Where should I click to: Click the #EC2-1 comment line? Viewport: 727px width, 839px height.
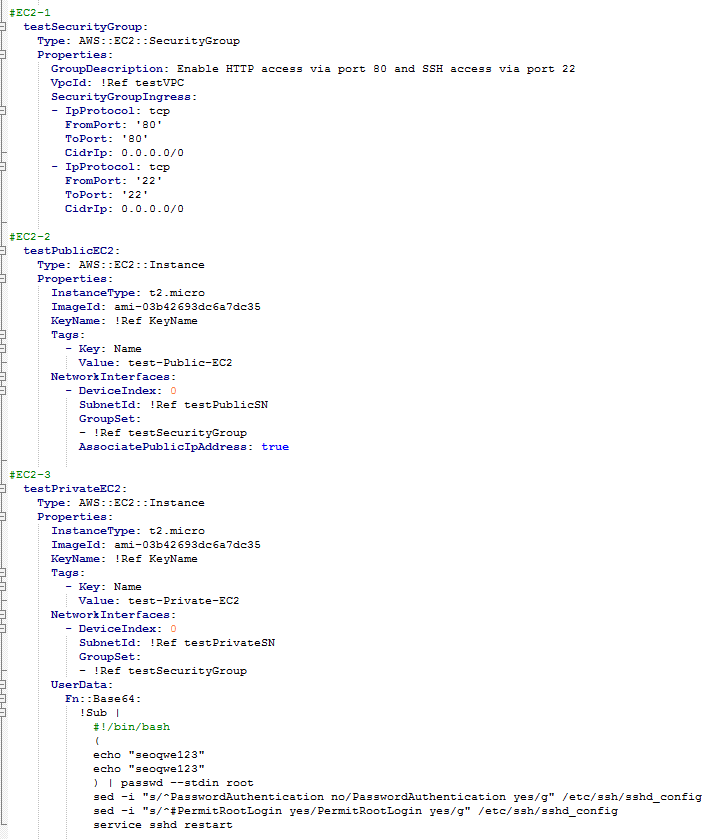coord(30,13)
